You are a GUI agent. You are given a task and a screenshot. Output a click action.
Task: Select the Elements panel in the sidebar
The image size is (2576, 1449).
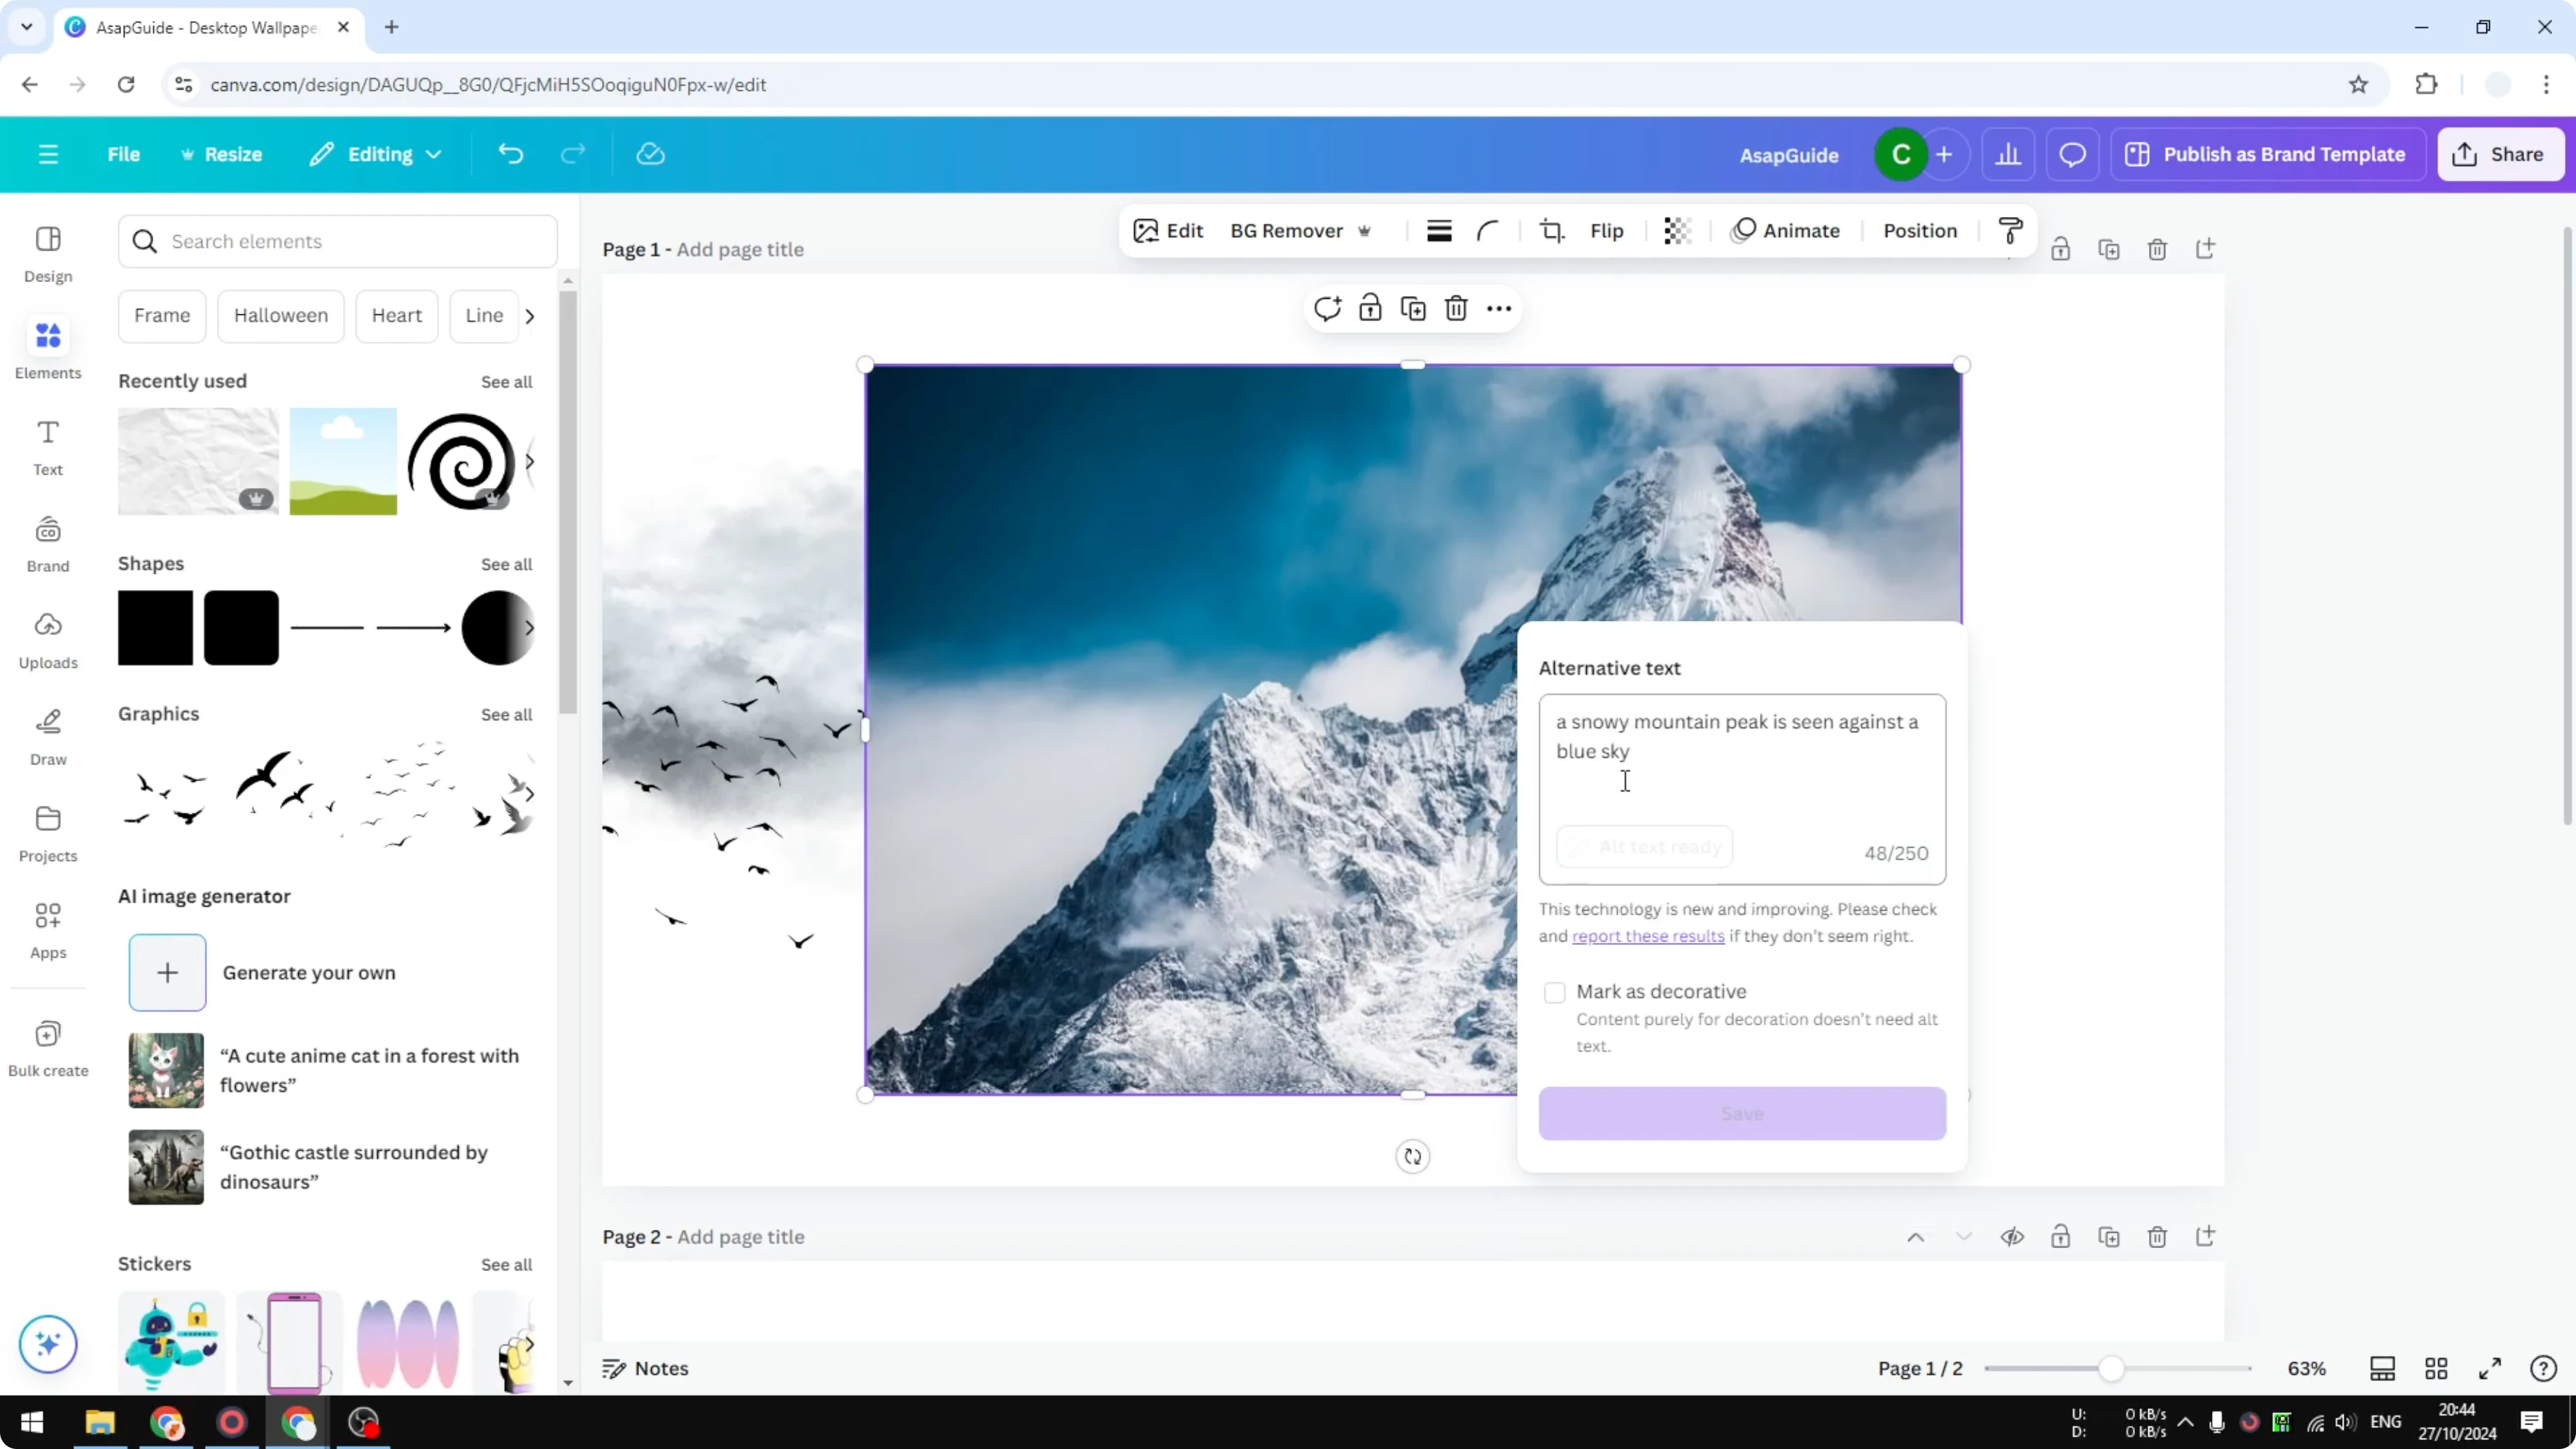pyautogui.click(x=47, y=347)
